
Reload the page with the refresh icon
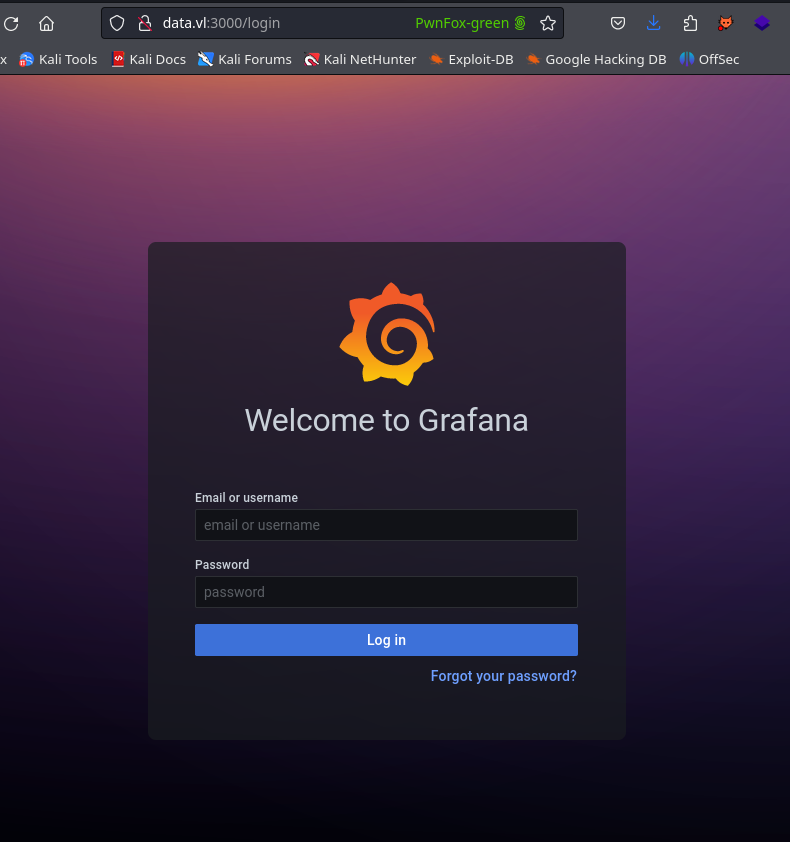coord(11,24)
